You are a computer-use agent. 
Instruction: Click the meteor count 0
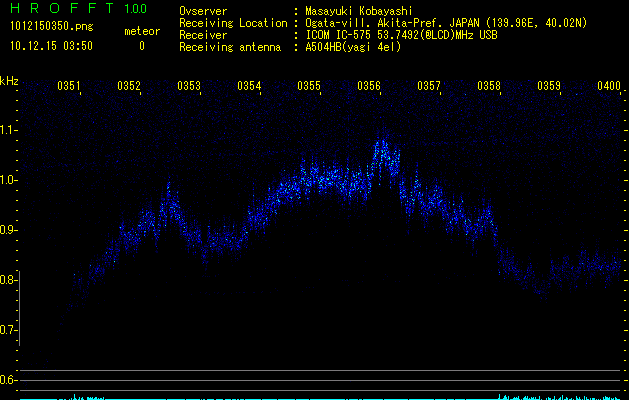142,46
